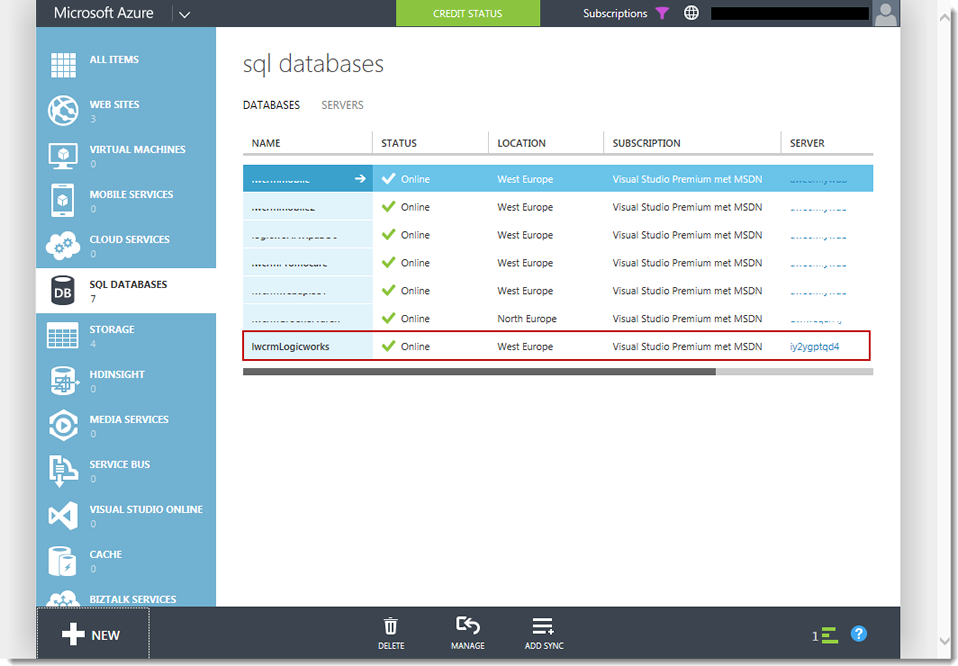Open the BizTalk Services icon
This screenshot has height=666, width=958.
[x=63, y=599]
